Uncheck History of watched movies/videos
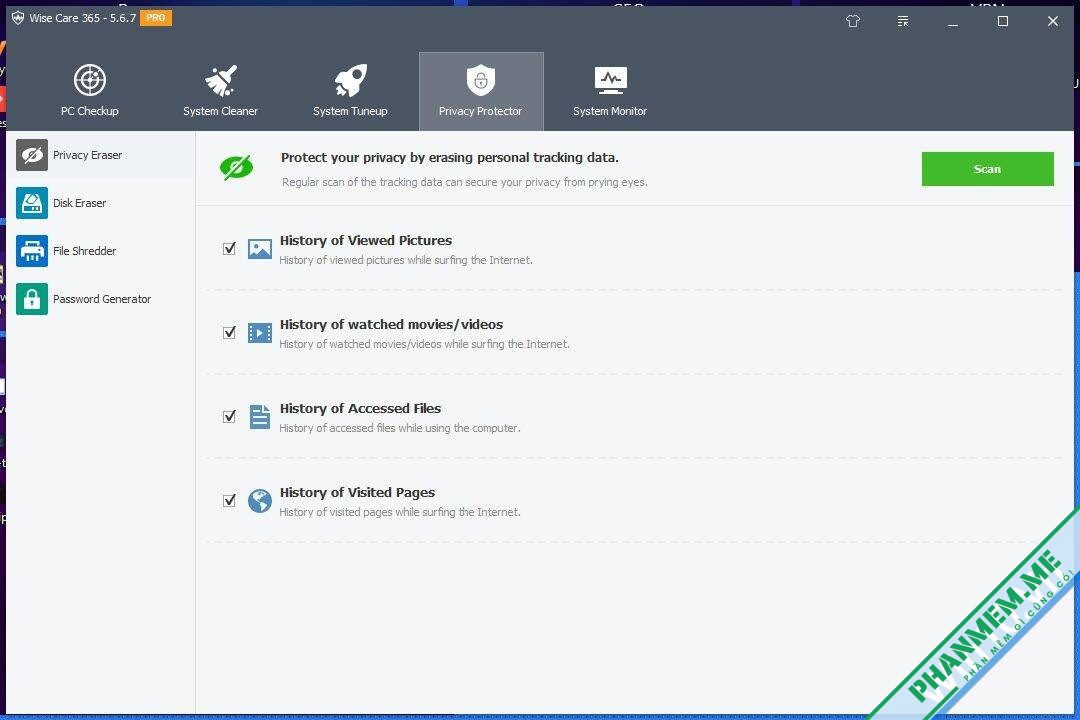This screenshot has width=1080, height=720. point(229,333)
